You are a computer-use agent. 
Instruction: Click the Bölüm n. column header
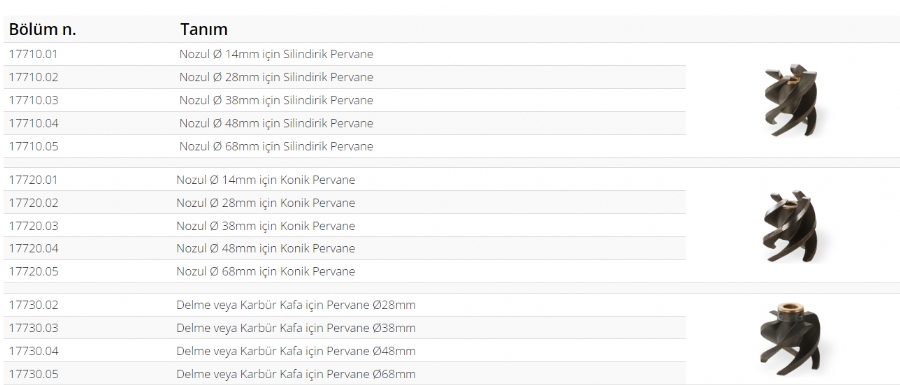42,29
